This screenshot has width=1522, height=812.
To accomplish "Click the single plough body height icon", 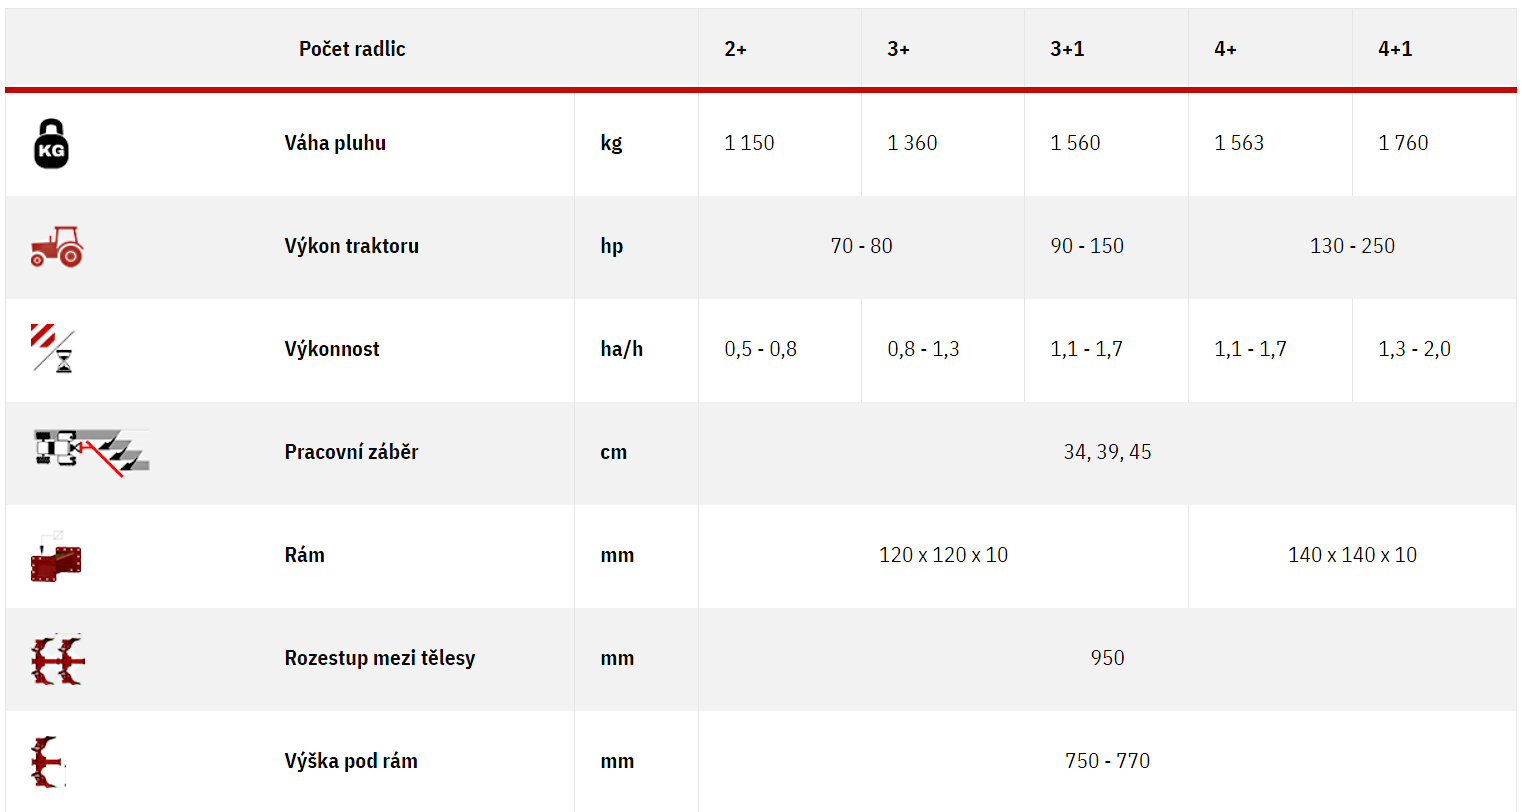I will point(48,762).
